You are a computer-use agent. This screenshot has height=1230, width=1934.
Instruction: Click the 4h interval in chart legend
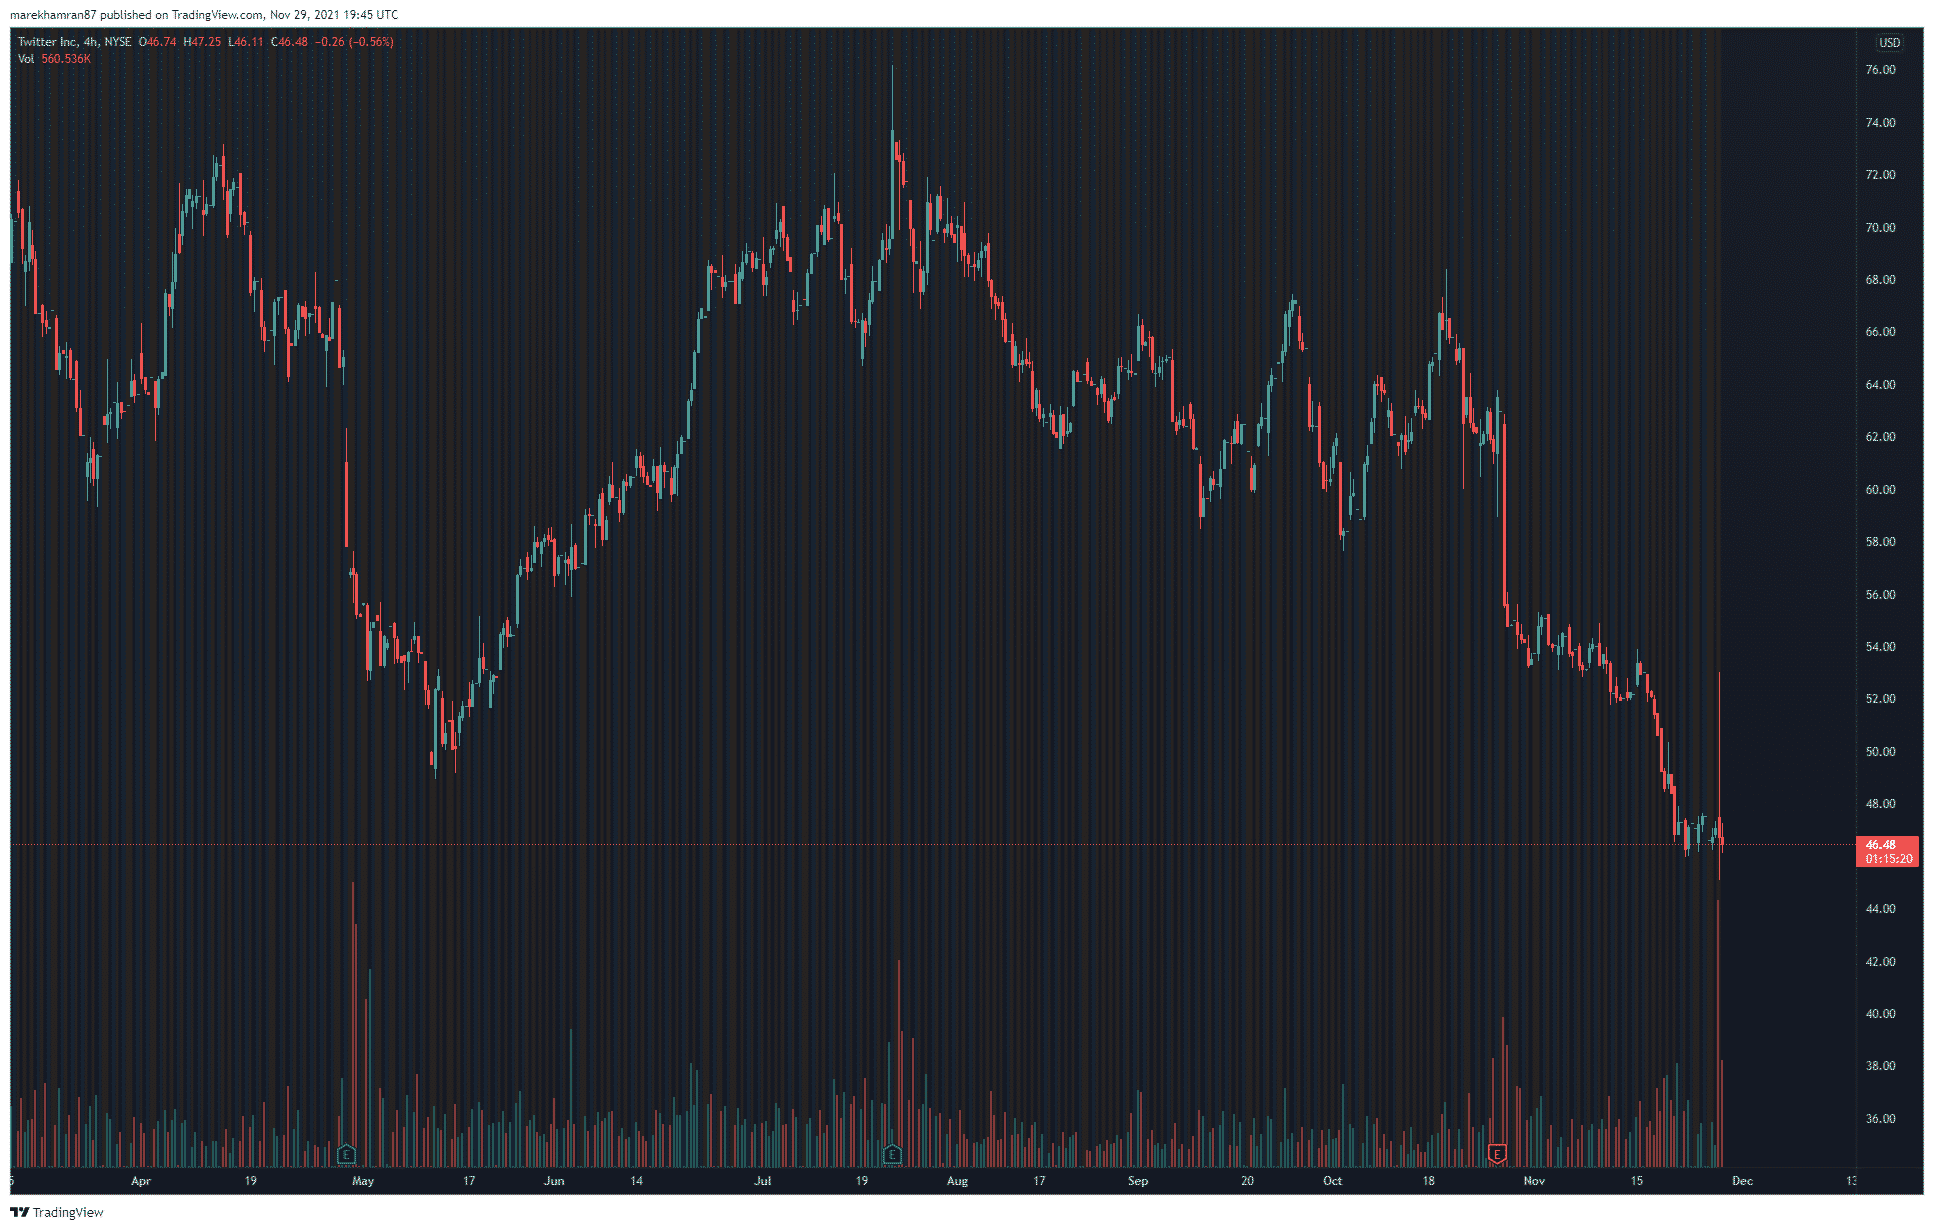pos(91,42)
